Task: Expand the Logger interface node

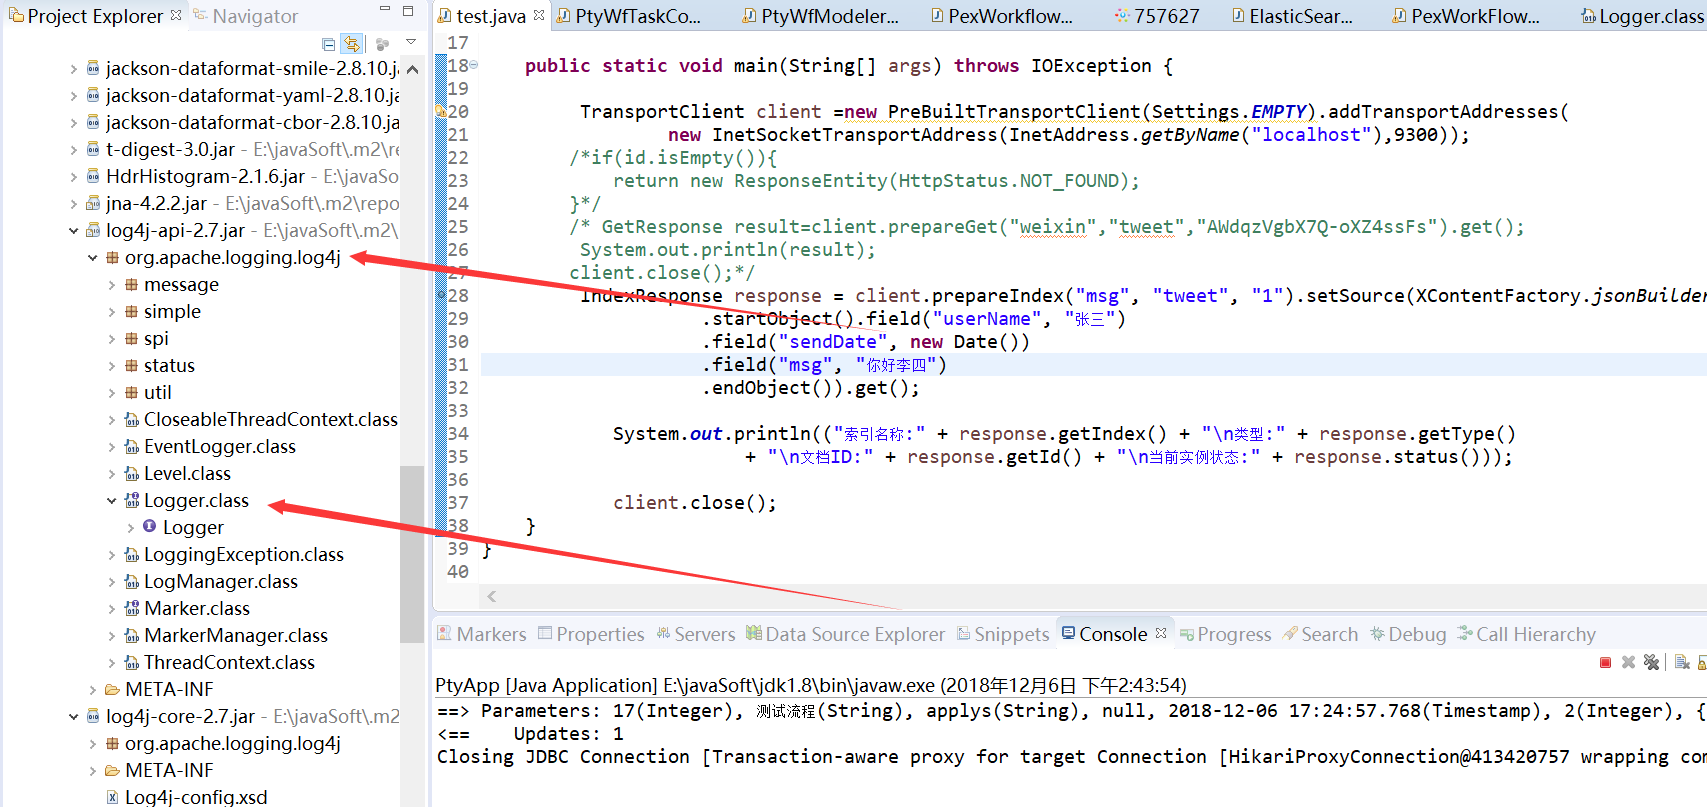Action: tap(130, 528)
